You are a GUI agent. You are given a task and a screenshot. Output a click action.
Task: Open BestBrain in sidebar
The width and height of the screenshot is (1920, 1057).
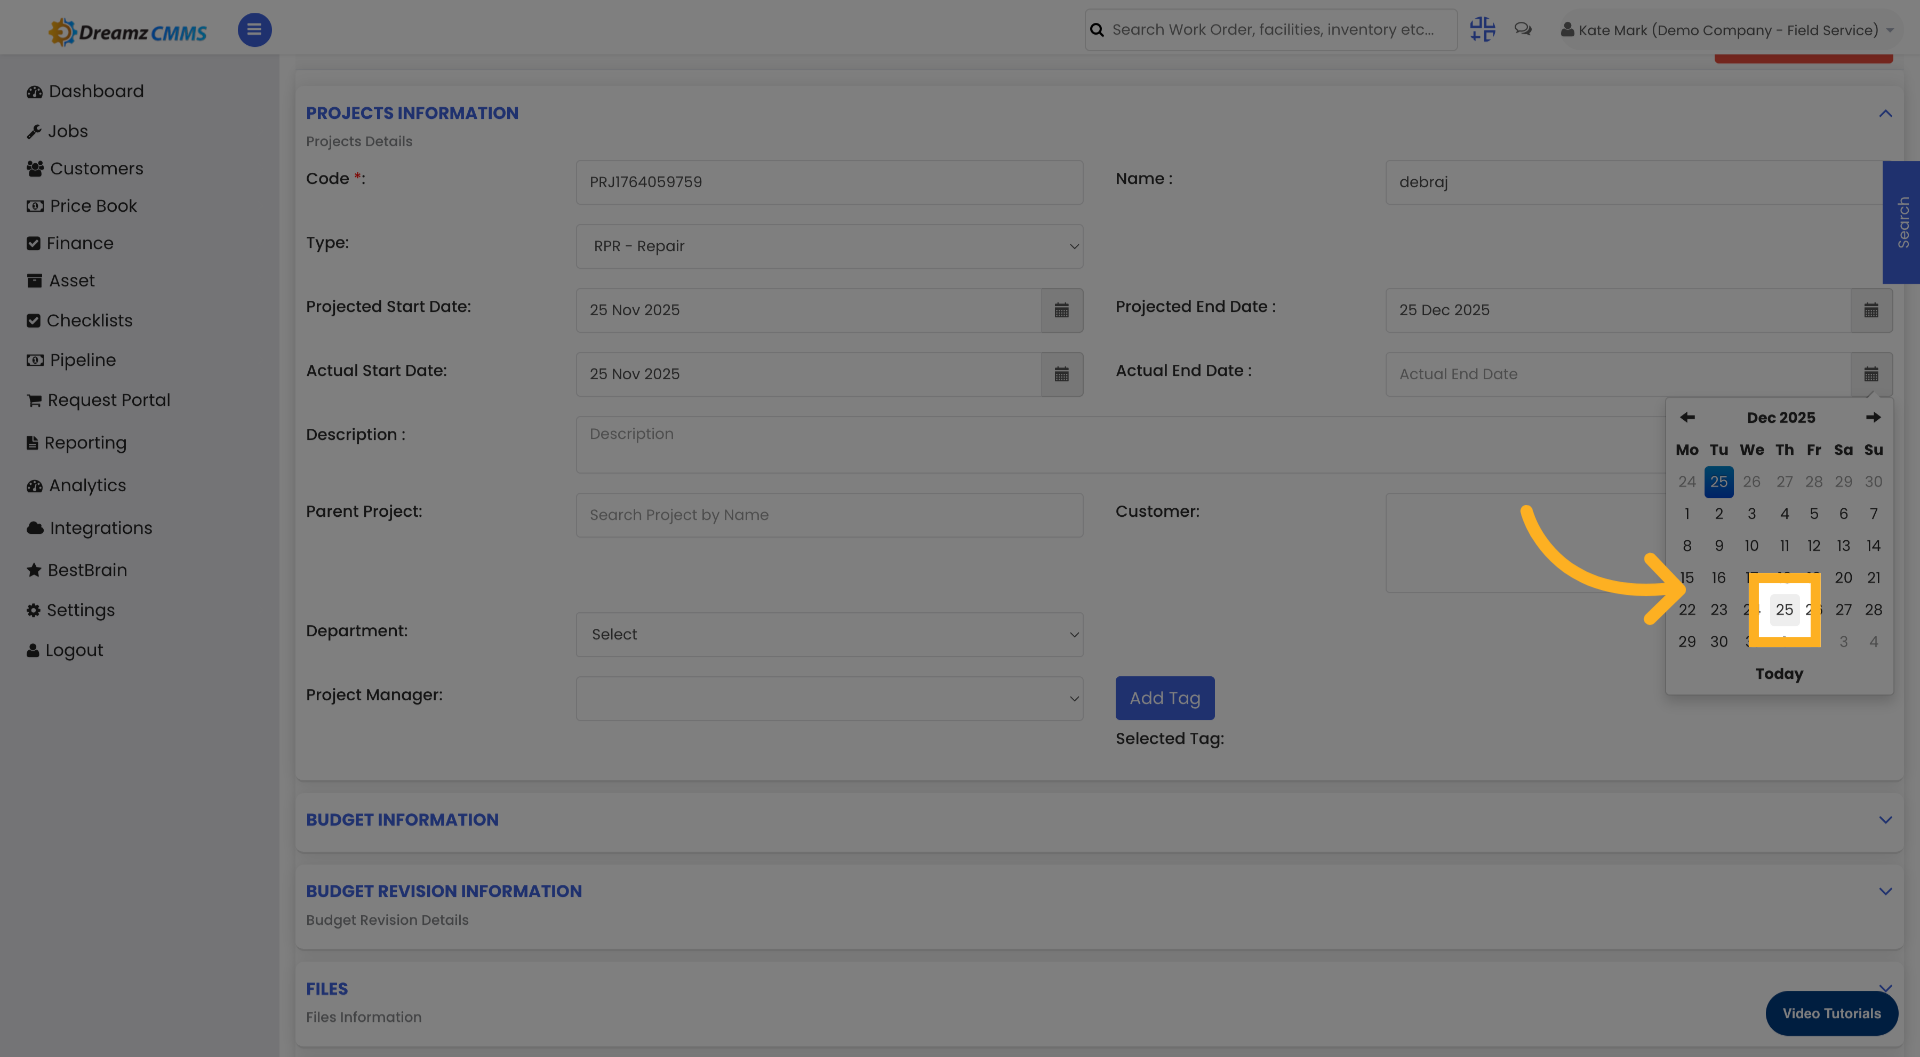[77, 570]
